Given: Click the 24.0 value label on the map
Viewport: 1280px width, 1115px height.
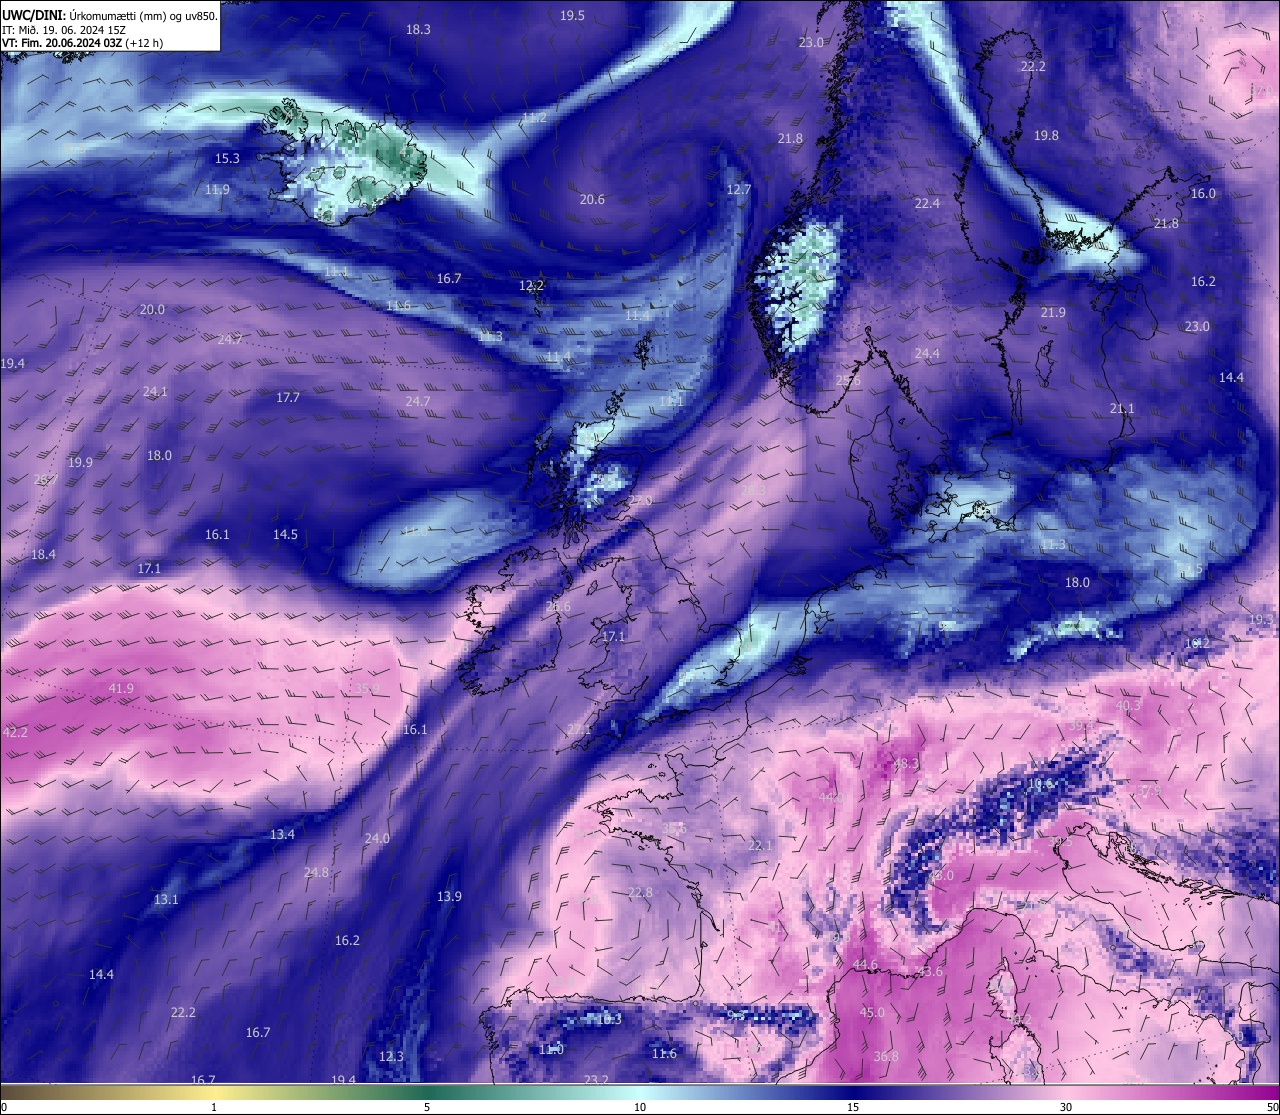Looking at the screenshot, I should pyautogui.click(x=377, y=839).
